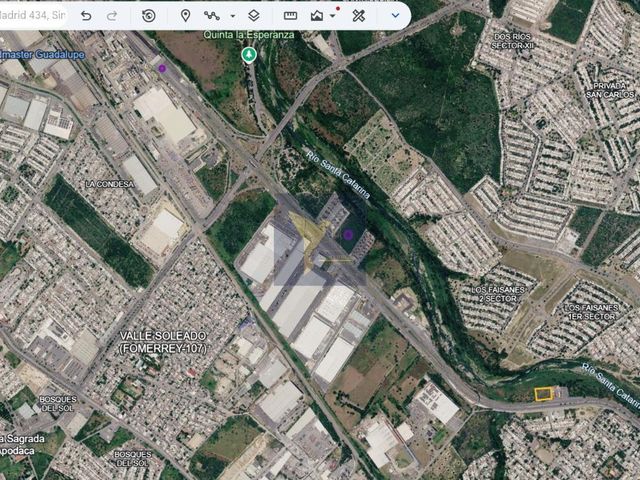Click 'VALLE SOLEADO (FOMERREY-107)' neighborhood label

[163, 342]
